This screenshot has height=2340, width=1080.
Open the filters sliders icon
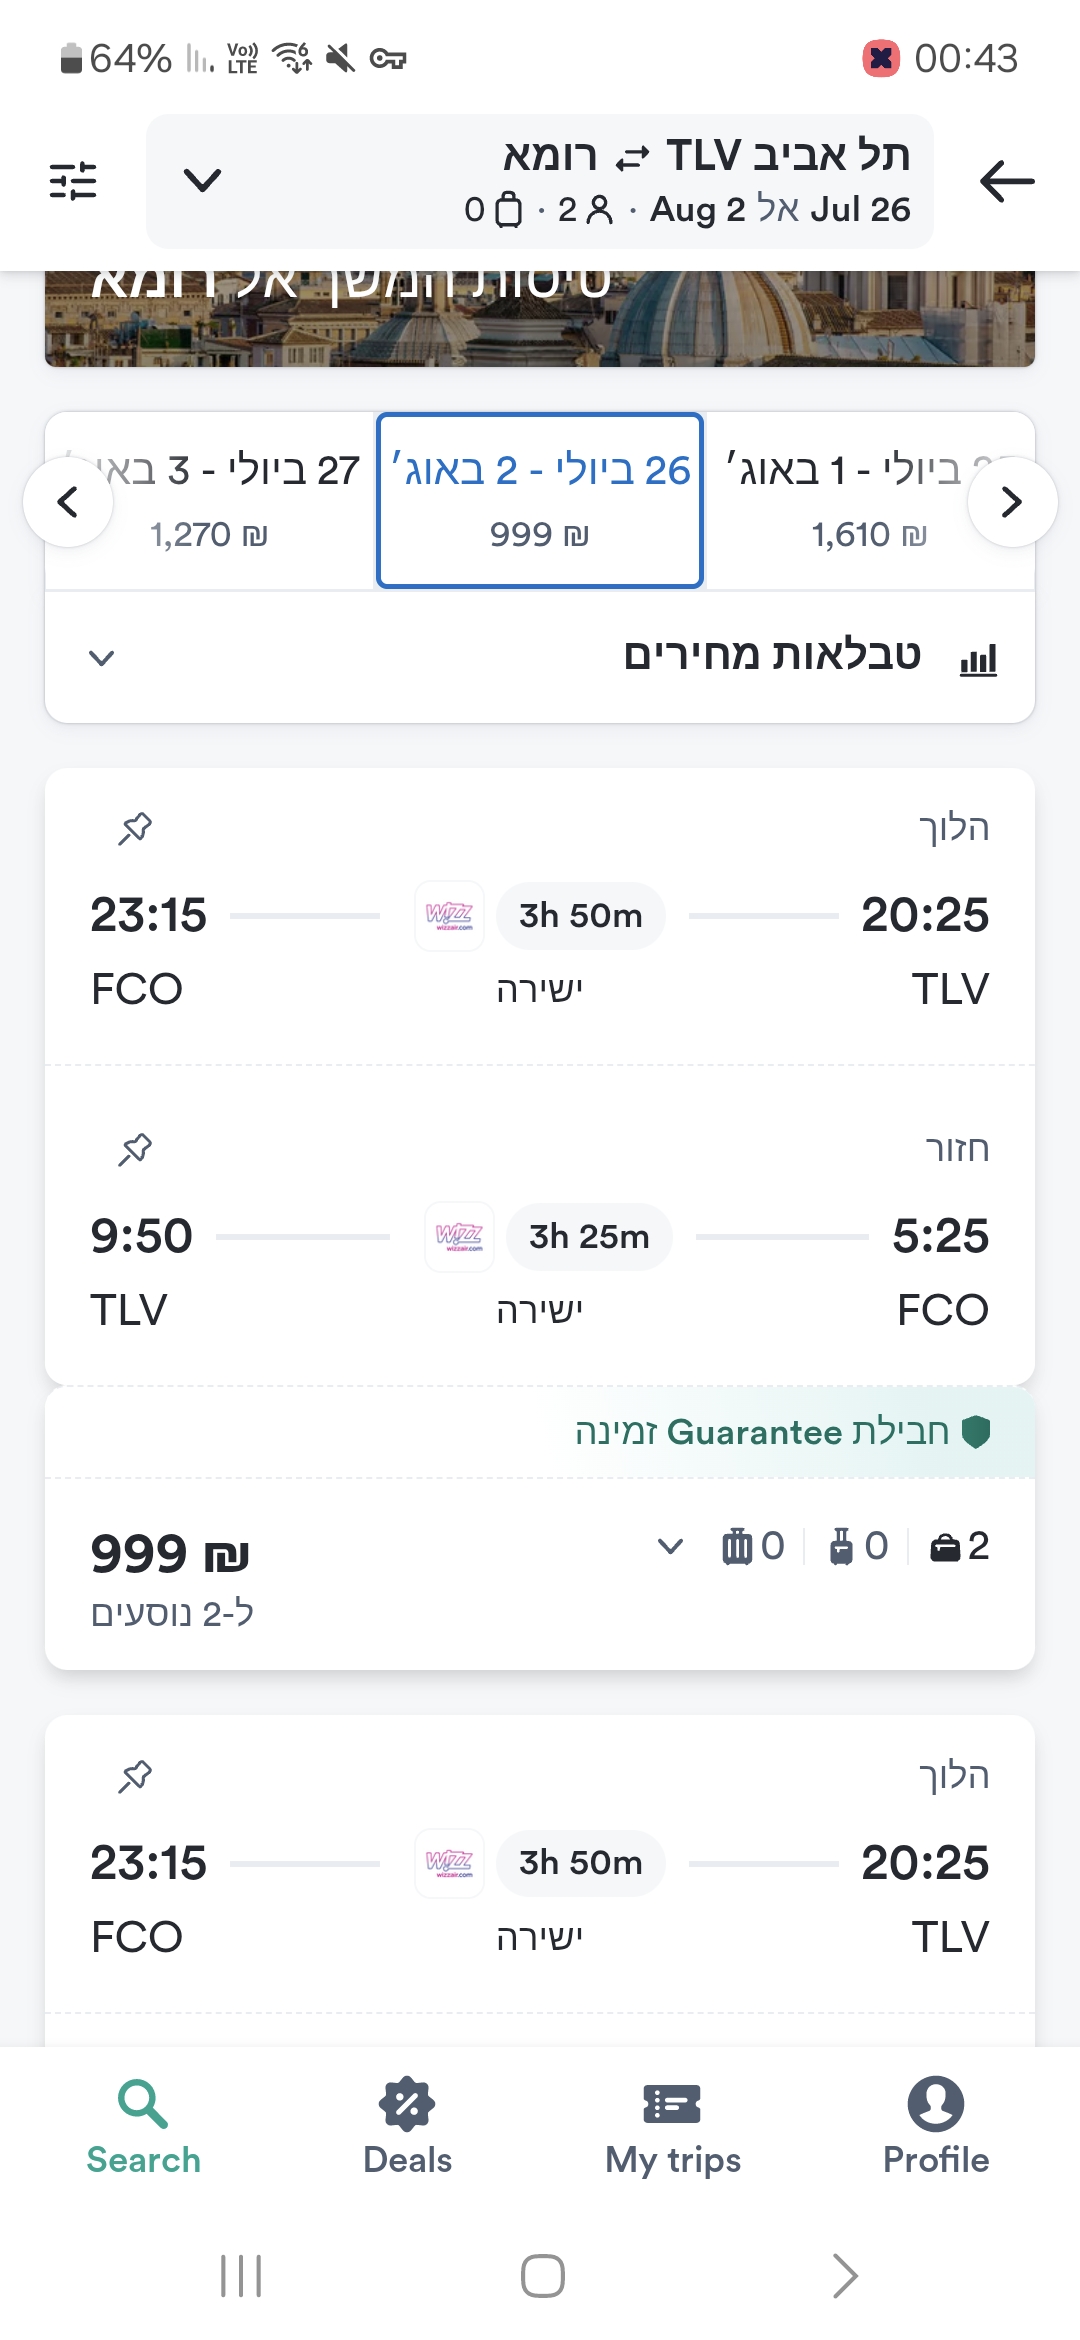pyautogui.click(x=73, y=181)
